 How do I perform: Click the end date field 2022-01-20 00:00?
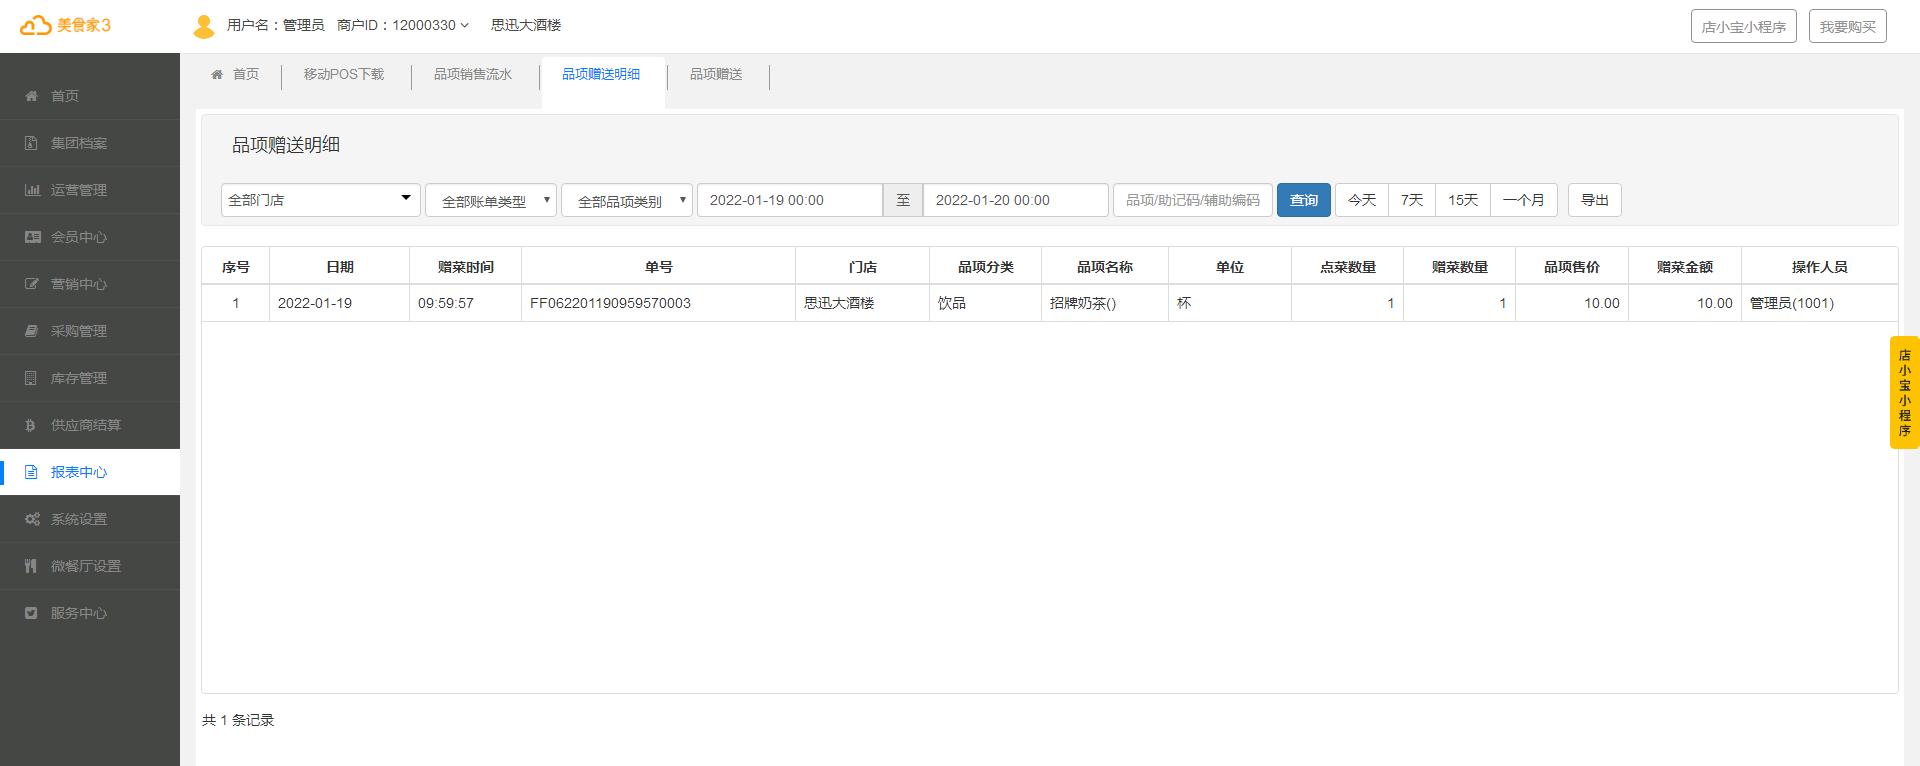pyautogui.click(x=1016, y=200)
